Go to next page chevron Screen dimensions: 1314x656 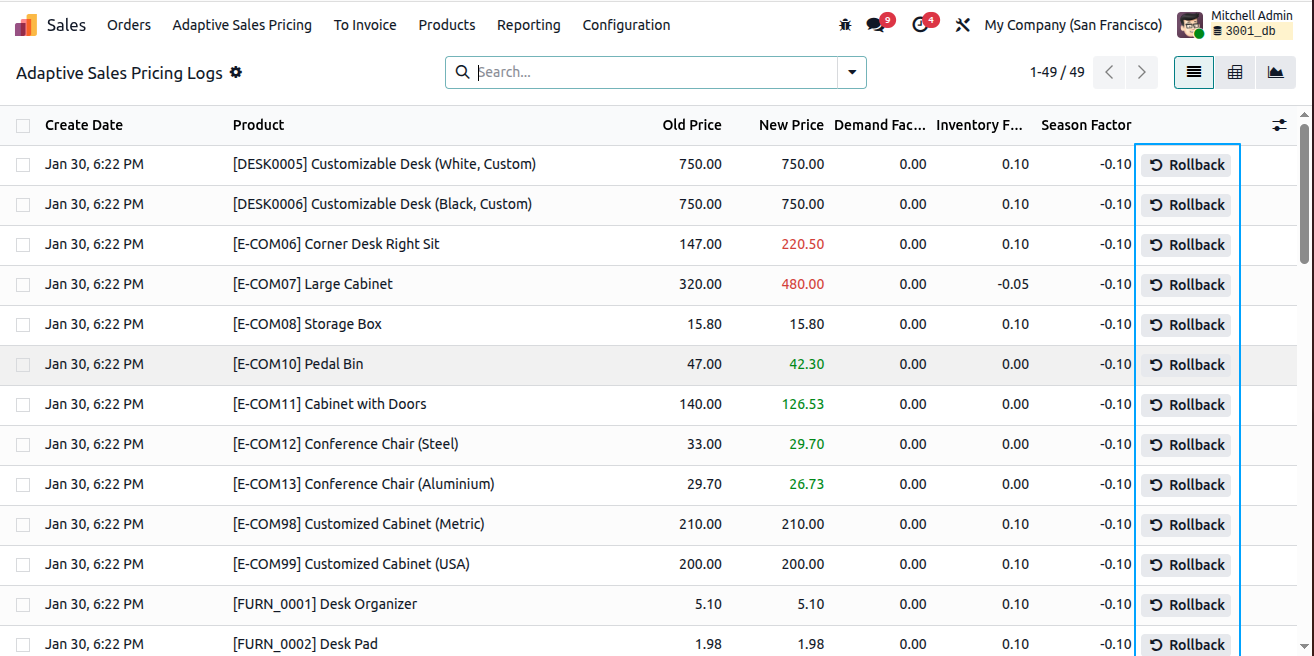[1141, 72]
